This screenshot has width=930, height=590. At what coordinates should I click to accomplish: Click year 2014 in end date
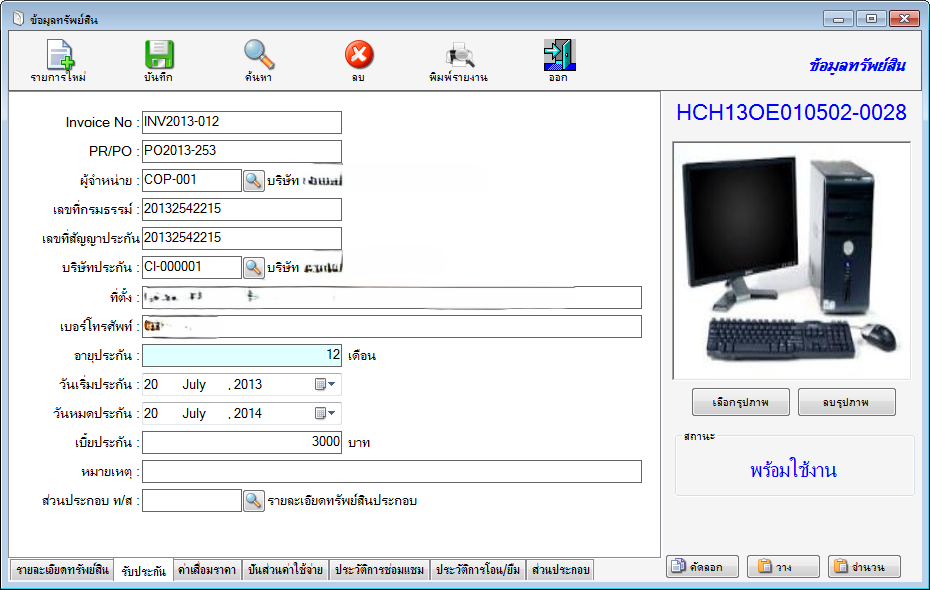click(248, 413)
